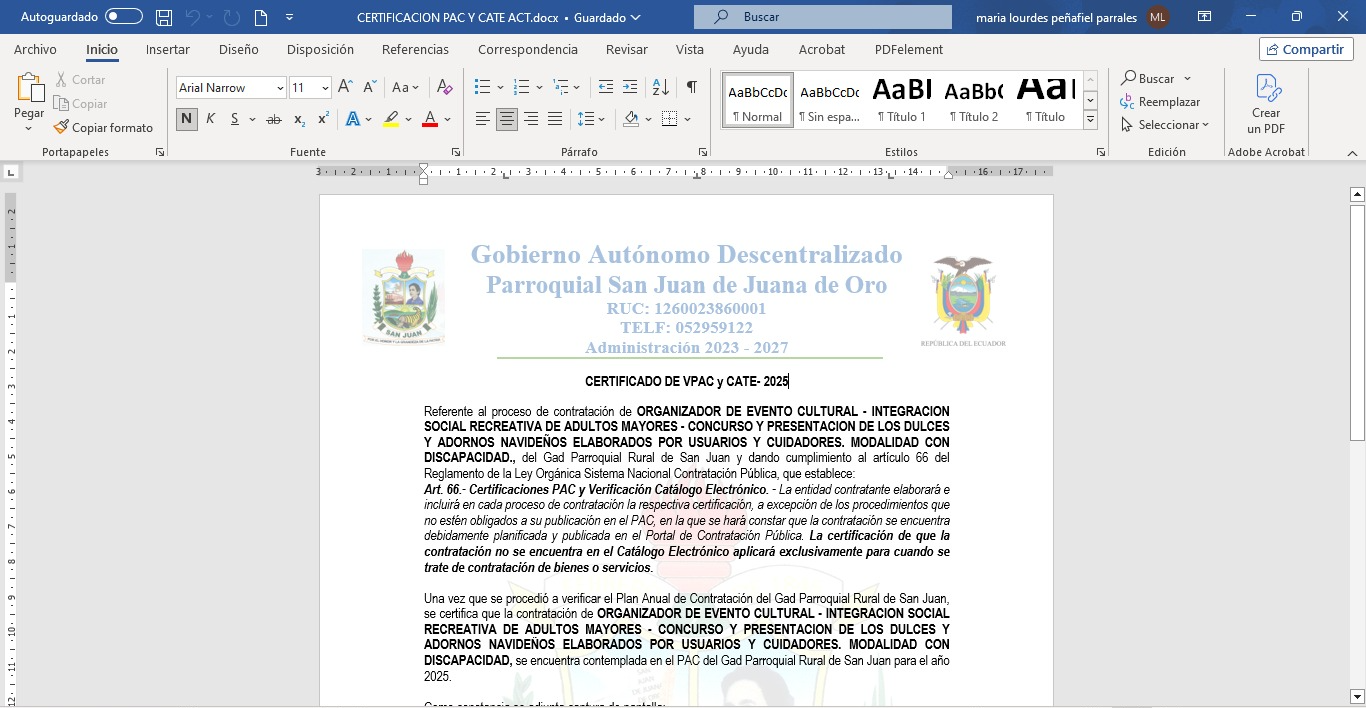
Task: Expand the font size dropdown
Action: [x=325, y=88]
